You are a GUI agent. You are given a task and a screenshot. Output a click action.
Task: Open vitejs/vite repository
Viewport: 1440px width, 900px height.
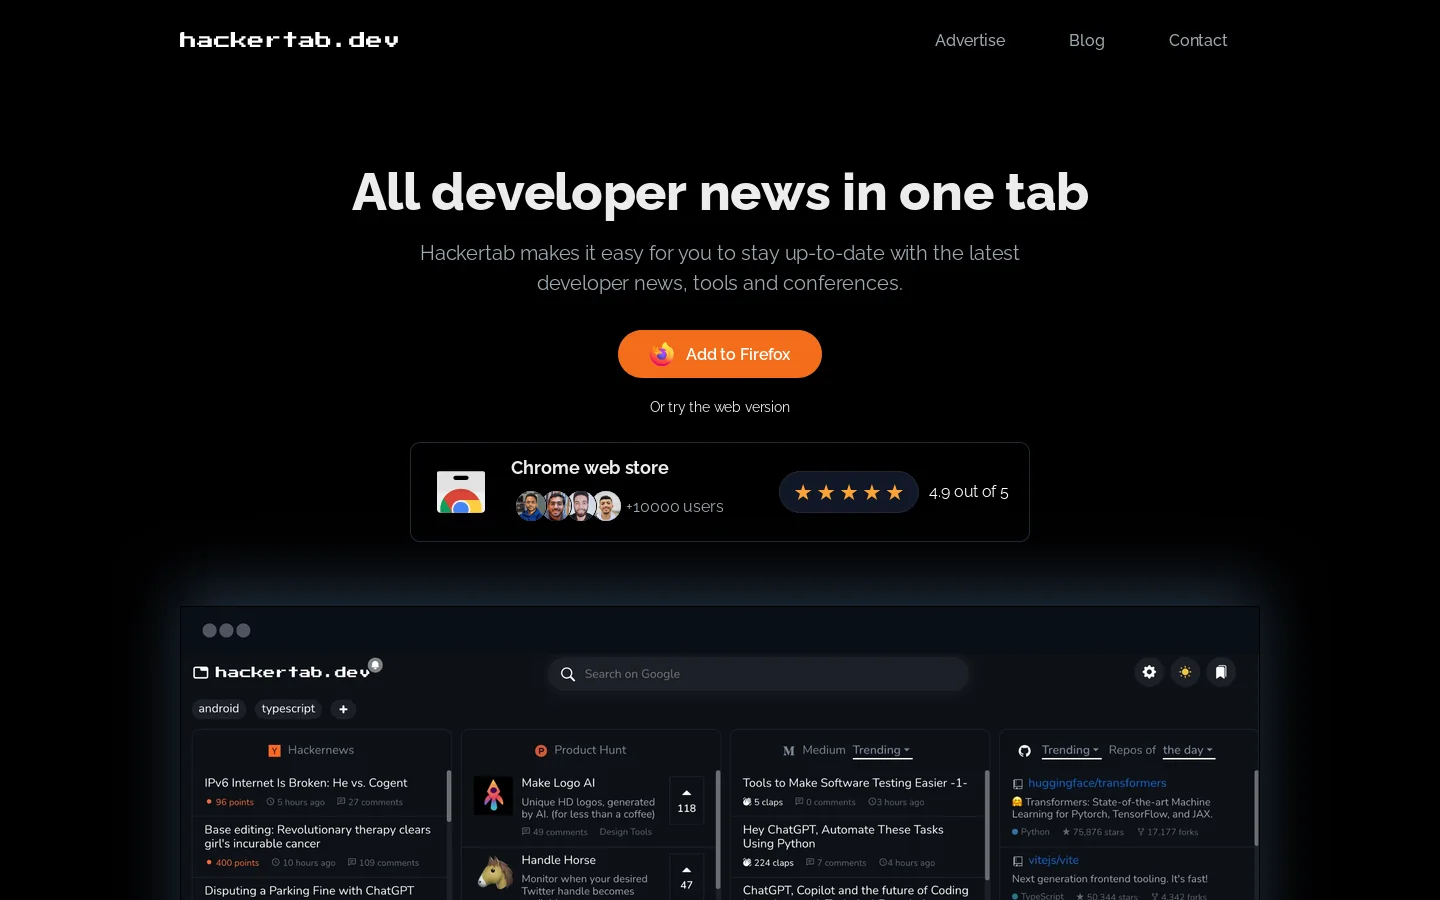1053,860
